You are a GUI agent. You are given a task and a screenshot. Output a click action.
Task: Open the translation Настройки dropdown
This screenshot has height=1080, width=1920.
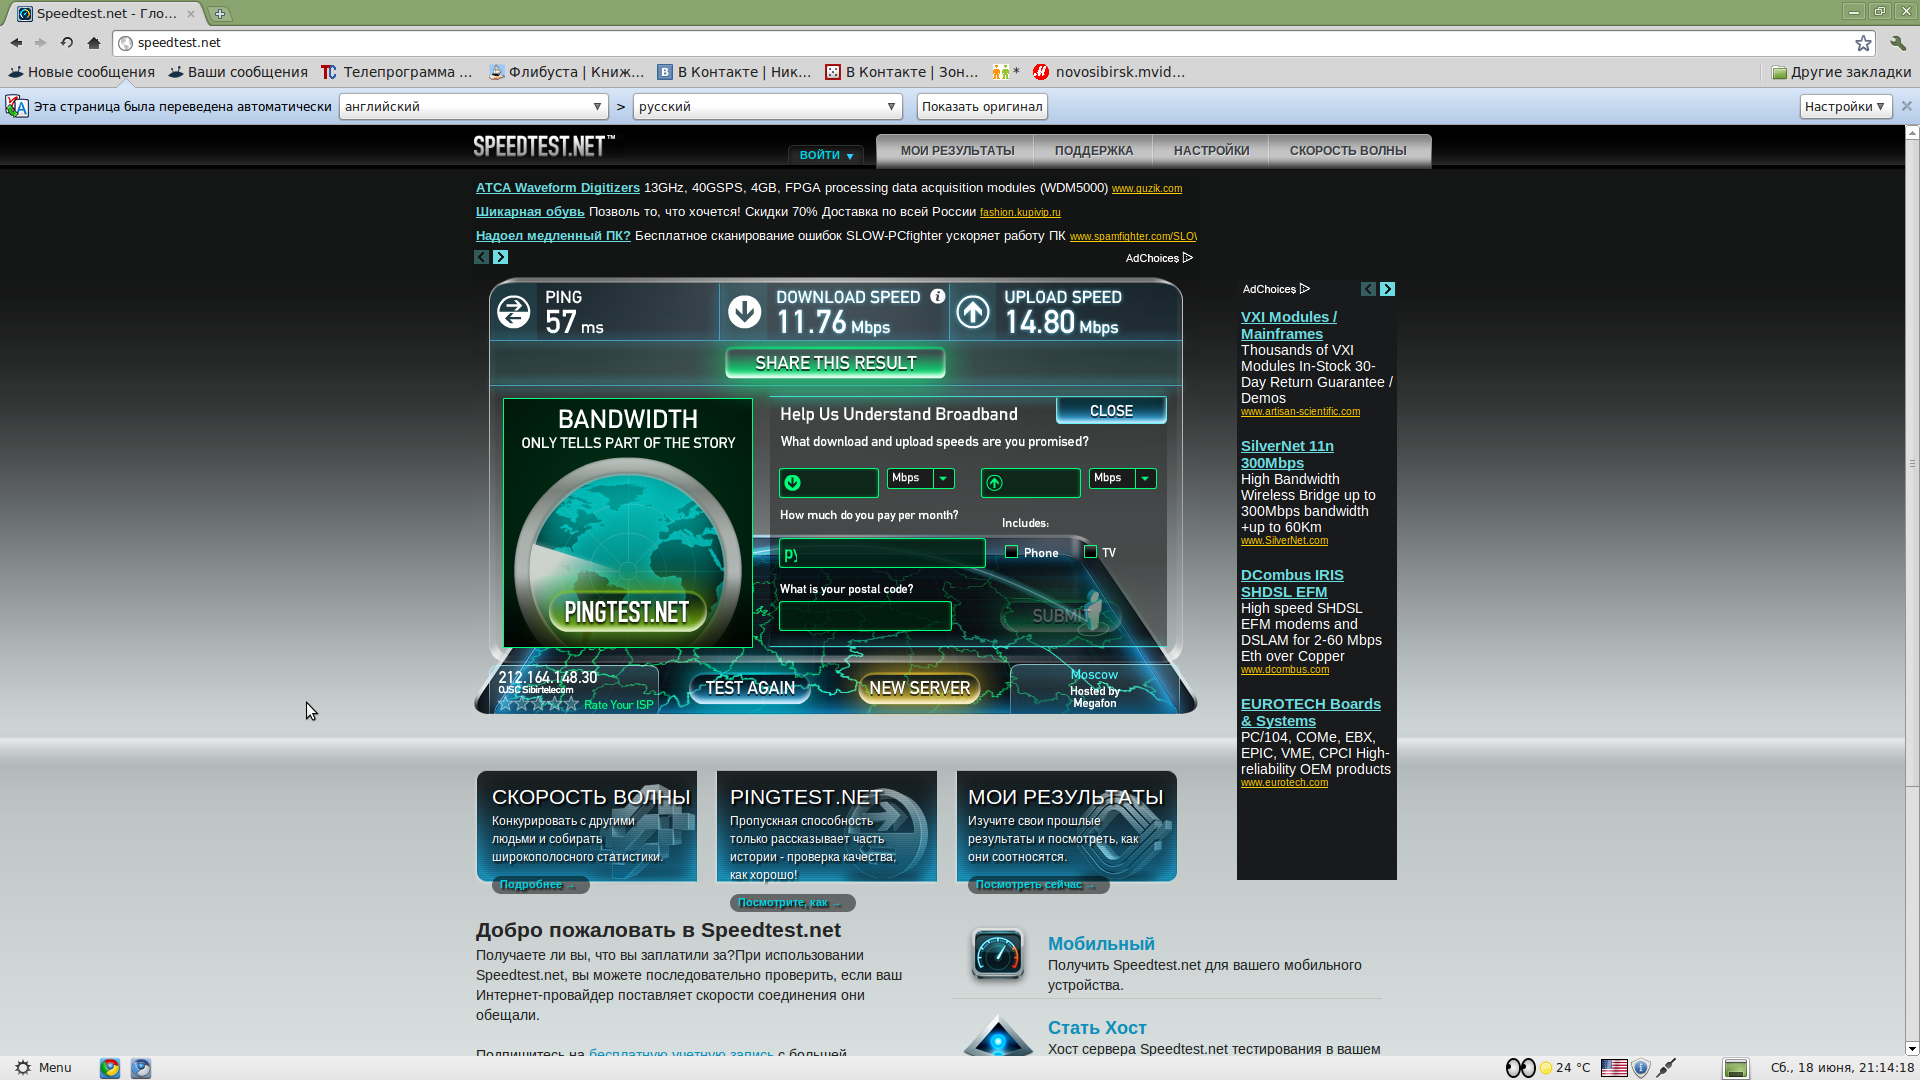click(1845, 107)
